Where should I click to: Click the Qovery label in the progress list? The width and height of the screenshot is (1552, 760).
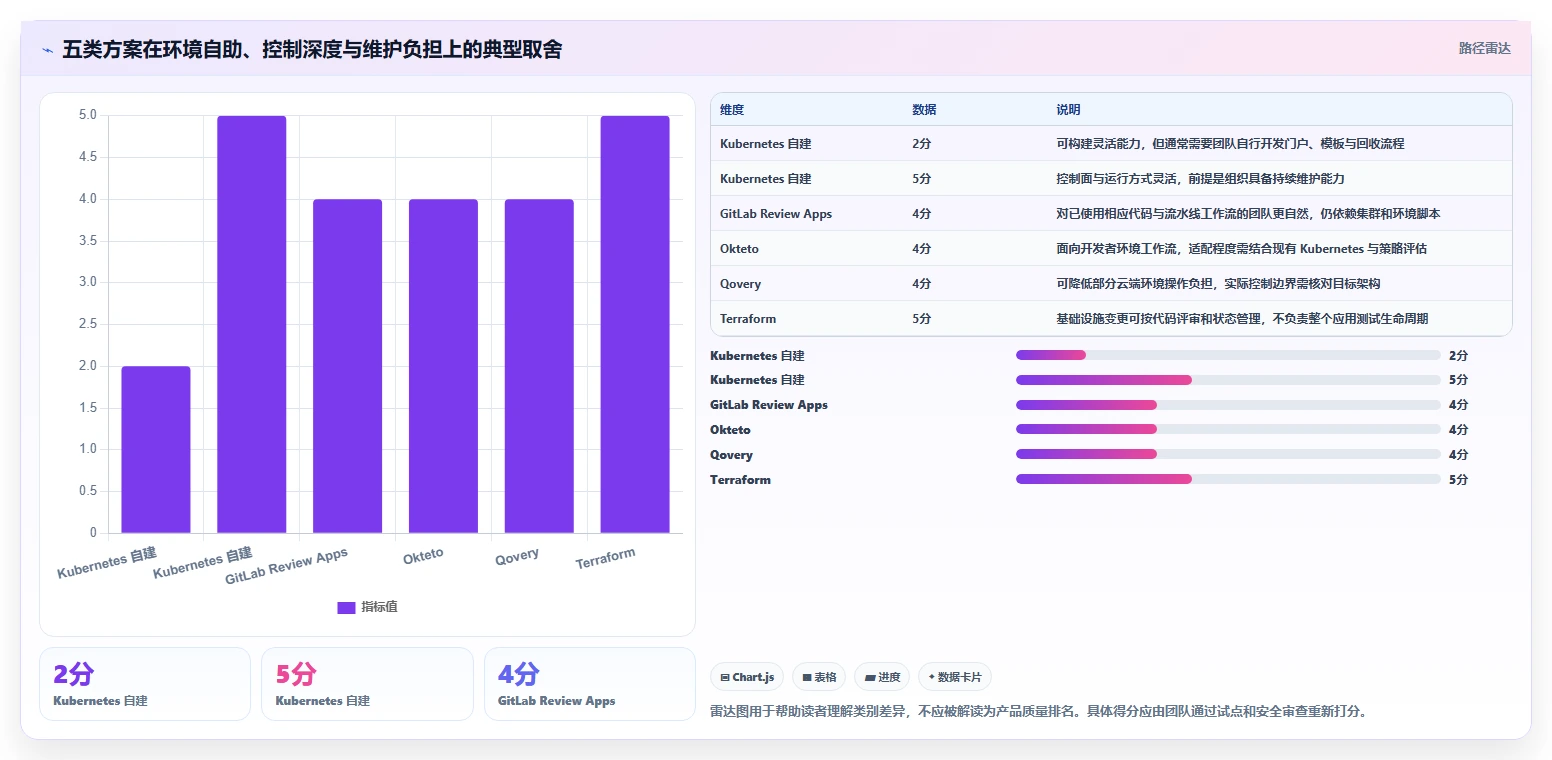coord(731,455)
